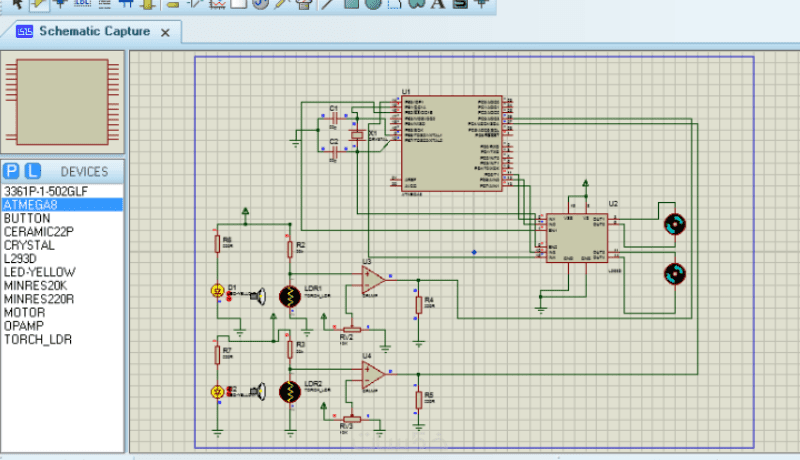Click the component preview thumbnail

(x=62, y=101)
